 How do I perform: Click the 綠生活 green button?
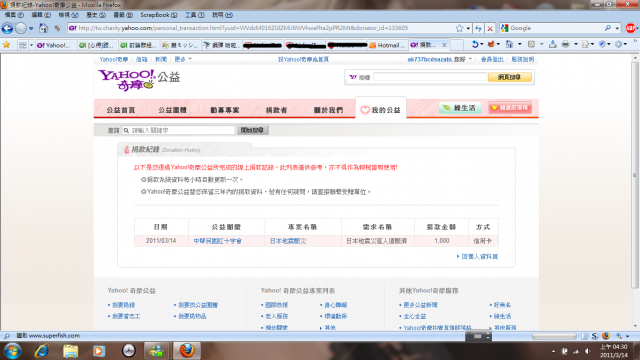click(460, 108)
